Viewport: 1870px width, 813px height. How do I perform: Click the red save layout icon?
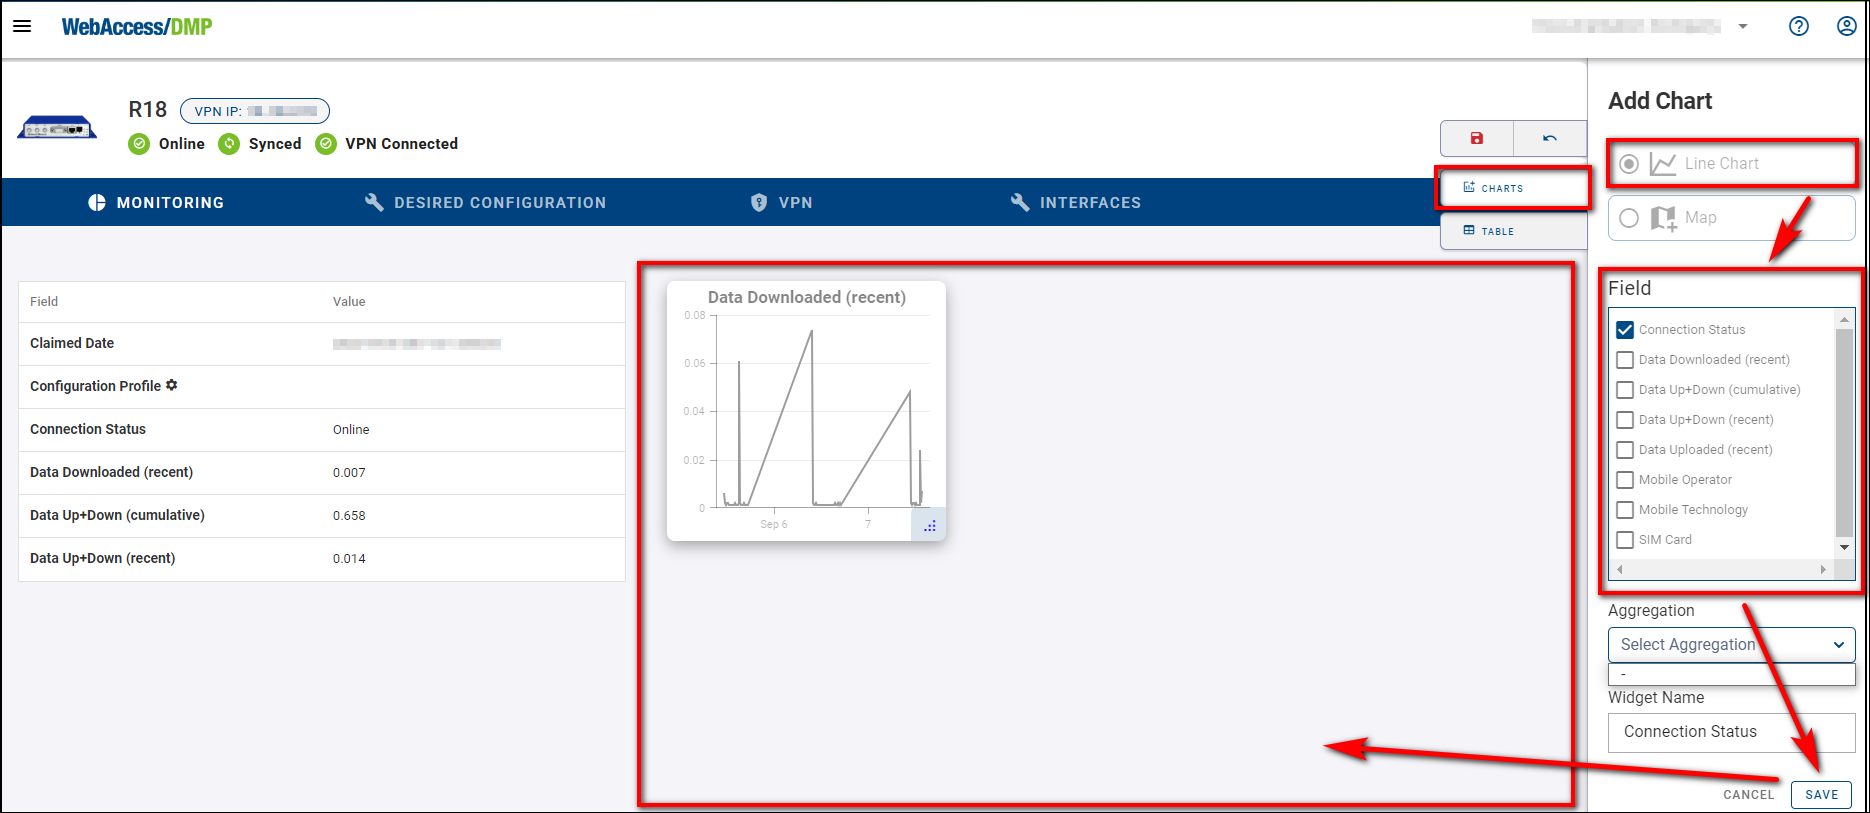click(x=1476, y=138)
